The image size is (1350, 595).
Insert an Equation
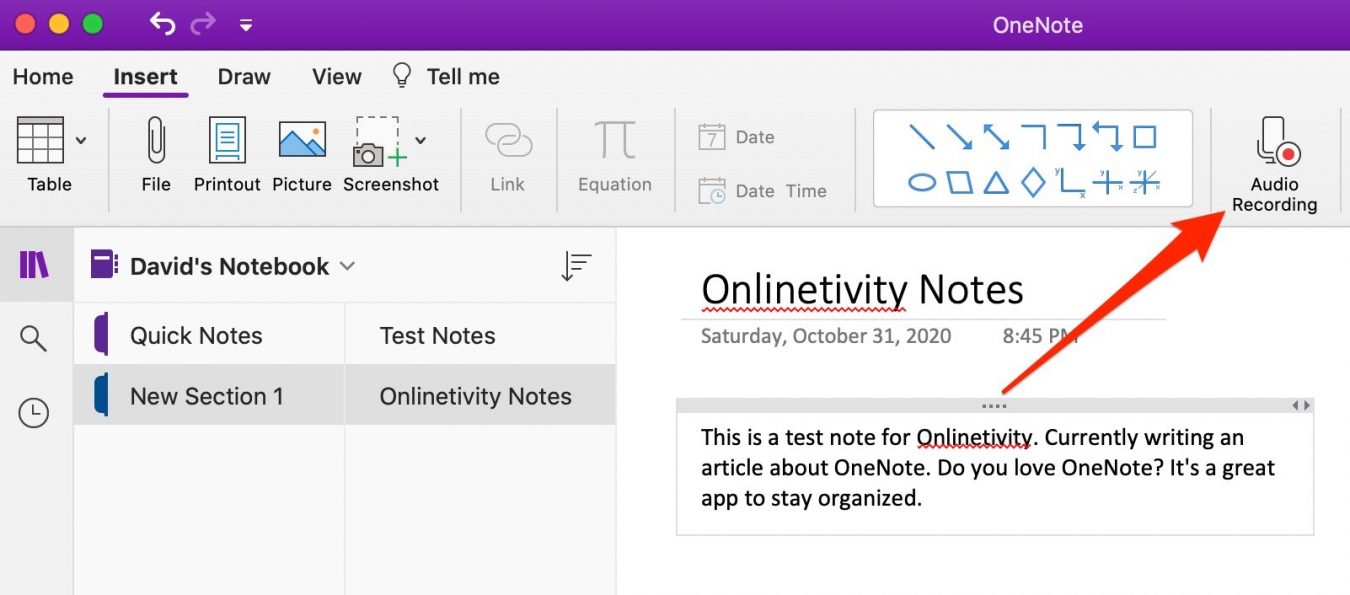(x=615, y=154)
